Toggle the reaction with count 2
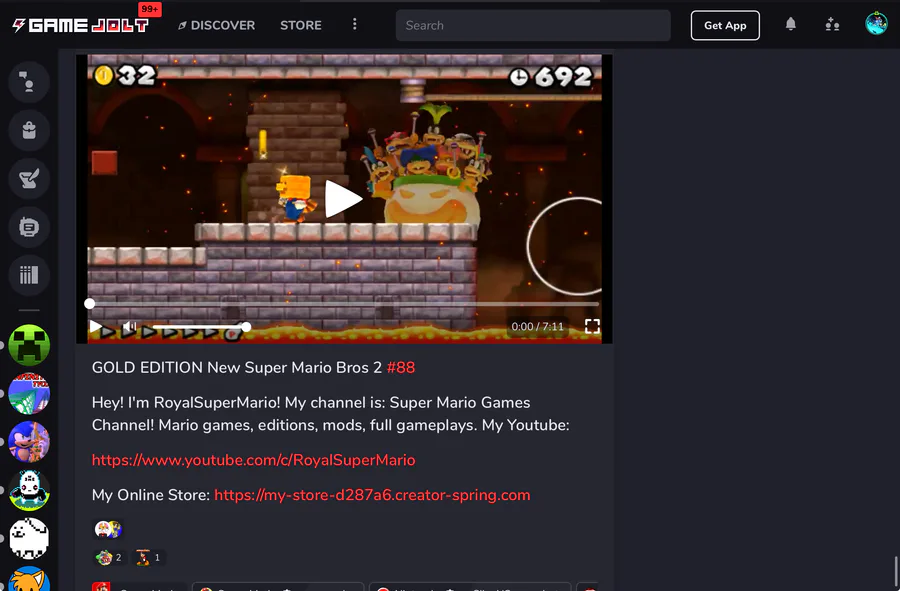Viewport: 900px width, 591px height. (108, 557)
